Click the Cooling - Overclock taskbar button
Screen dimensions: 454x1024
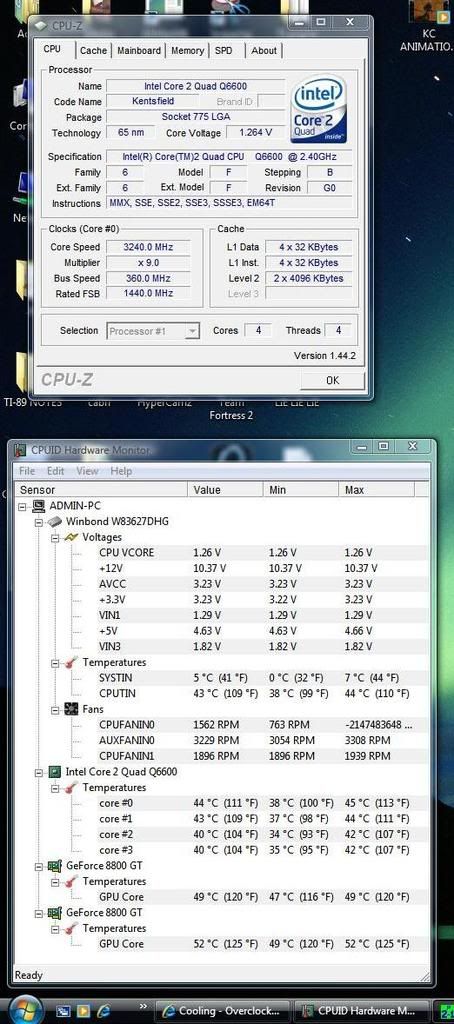[225, 1010]
